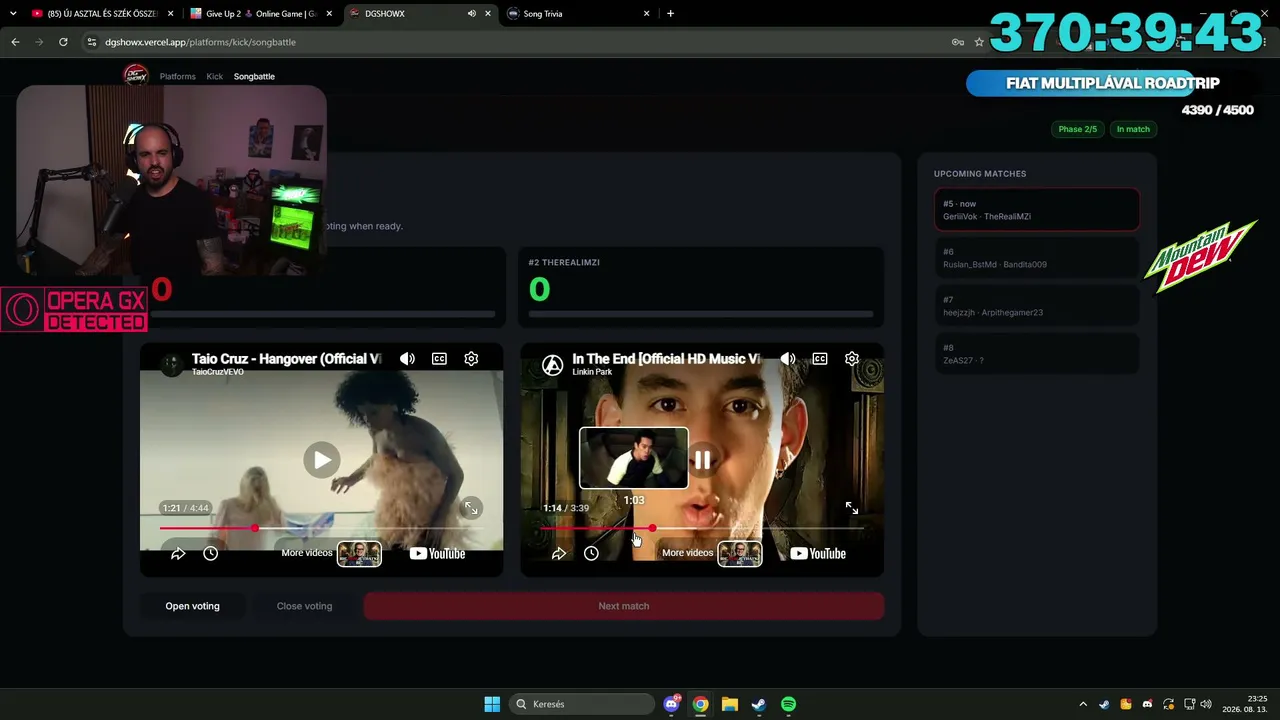The width and height of the screenshot is (1280, 720).
Task: Go to Platforms in the breadcrumb
Action: point(178,76)
